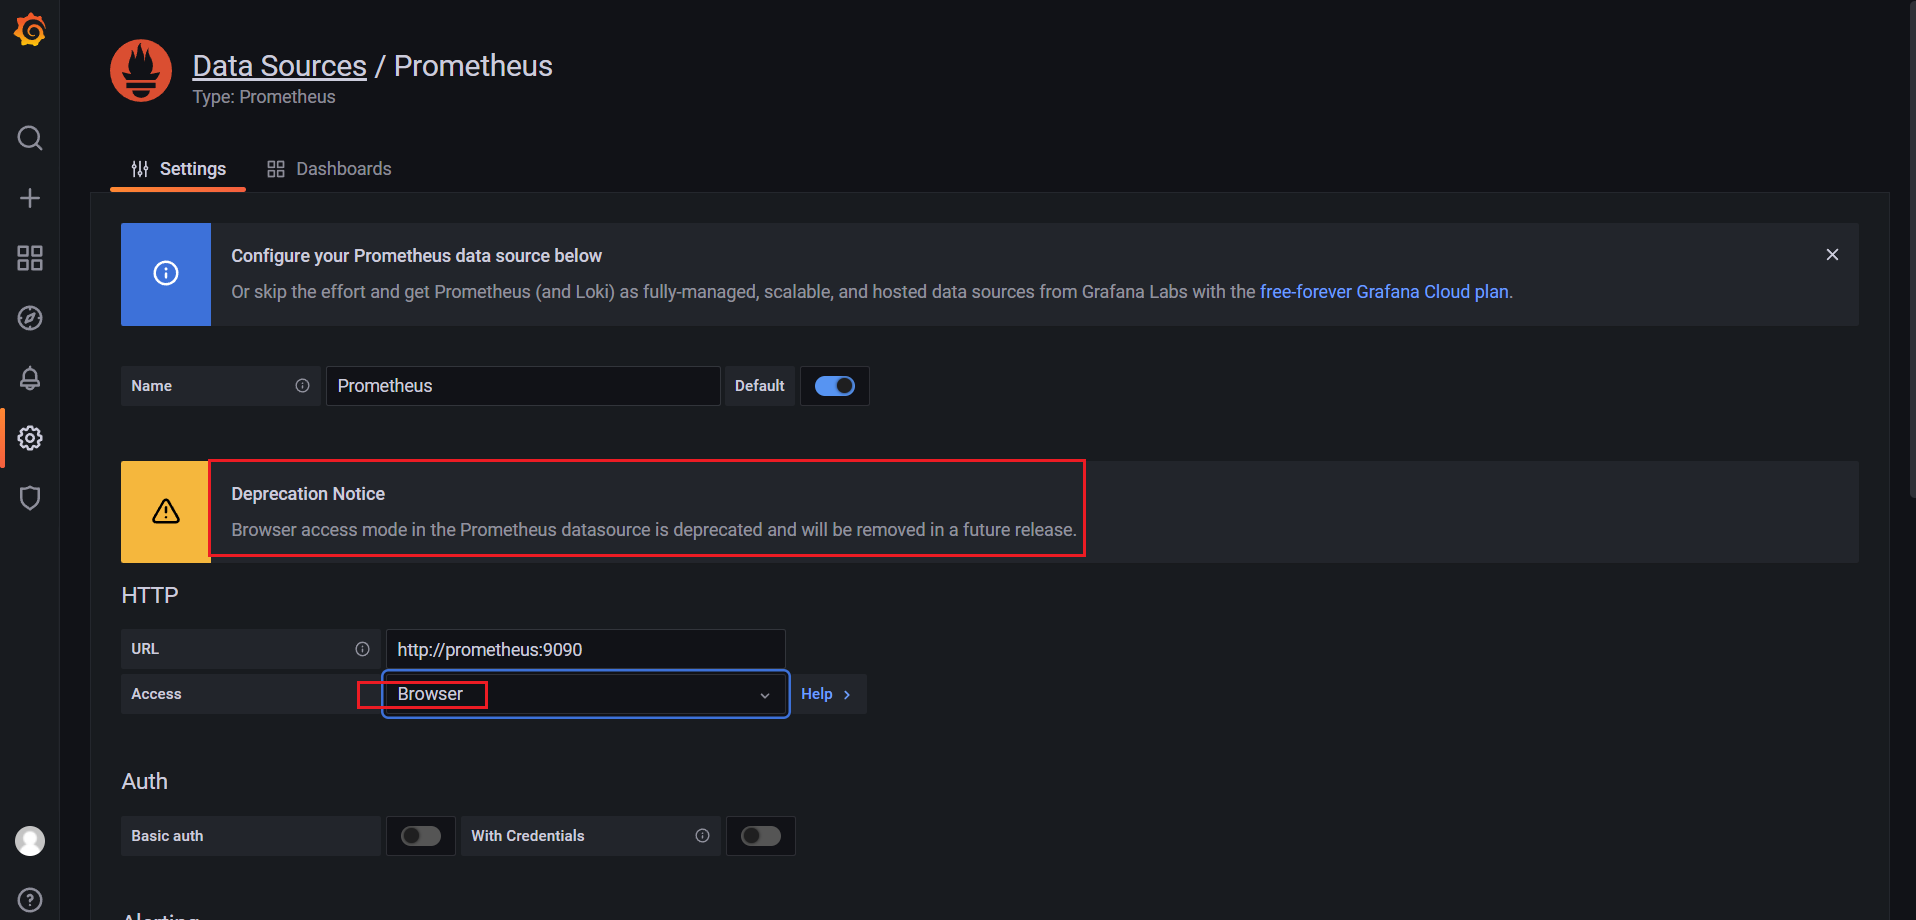Screen dimensions: 1916x920
Task: Click the 'With Credentials' label text
Action: coord(528,836)
